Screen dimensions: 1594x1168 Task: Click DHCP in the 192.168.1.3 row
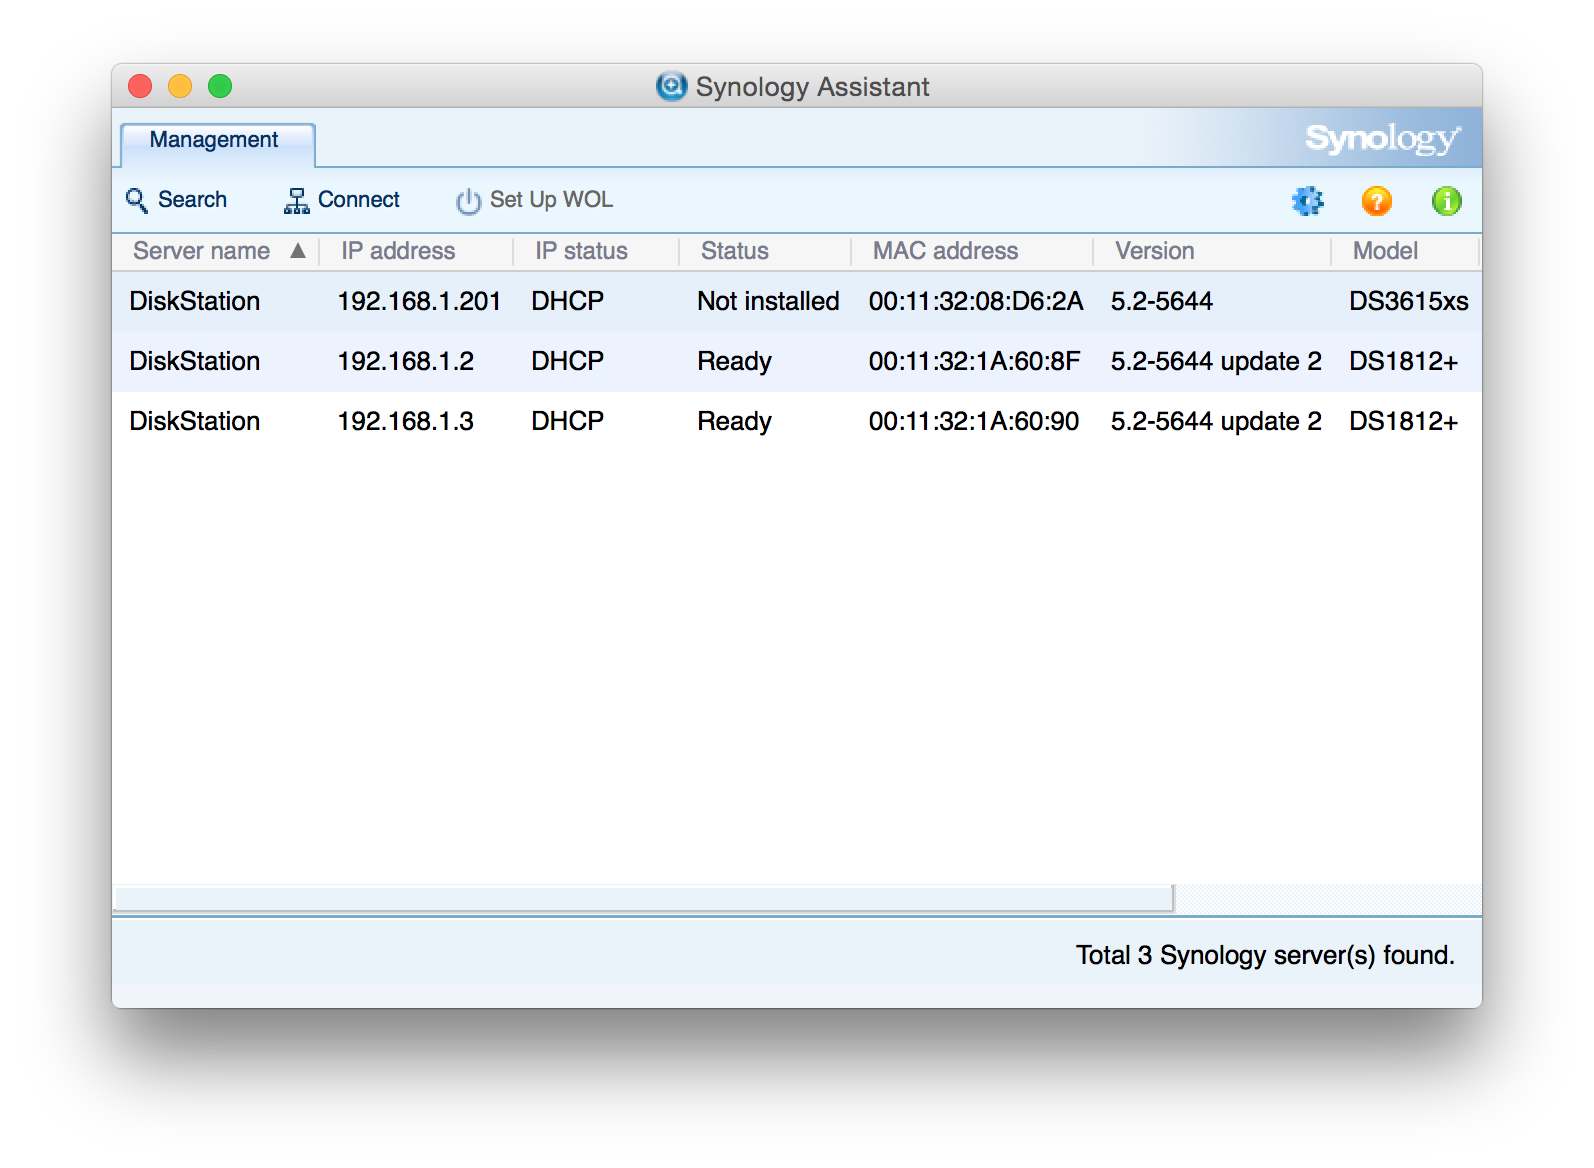pos(567,421)
